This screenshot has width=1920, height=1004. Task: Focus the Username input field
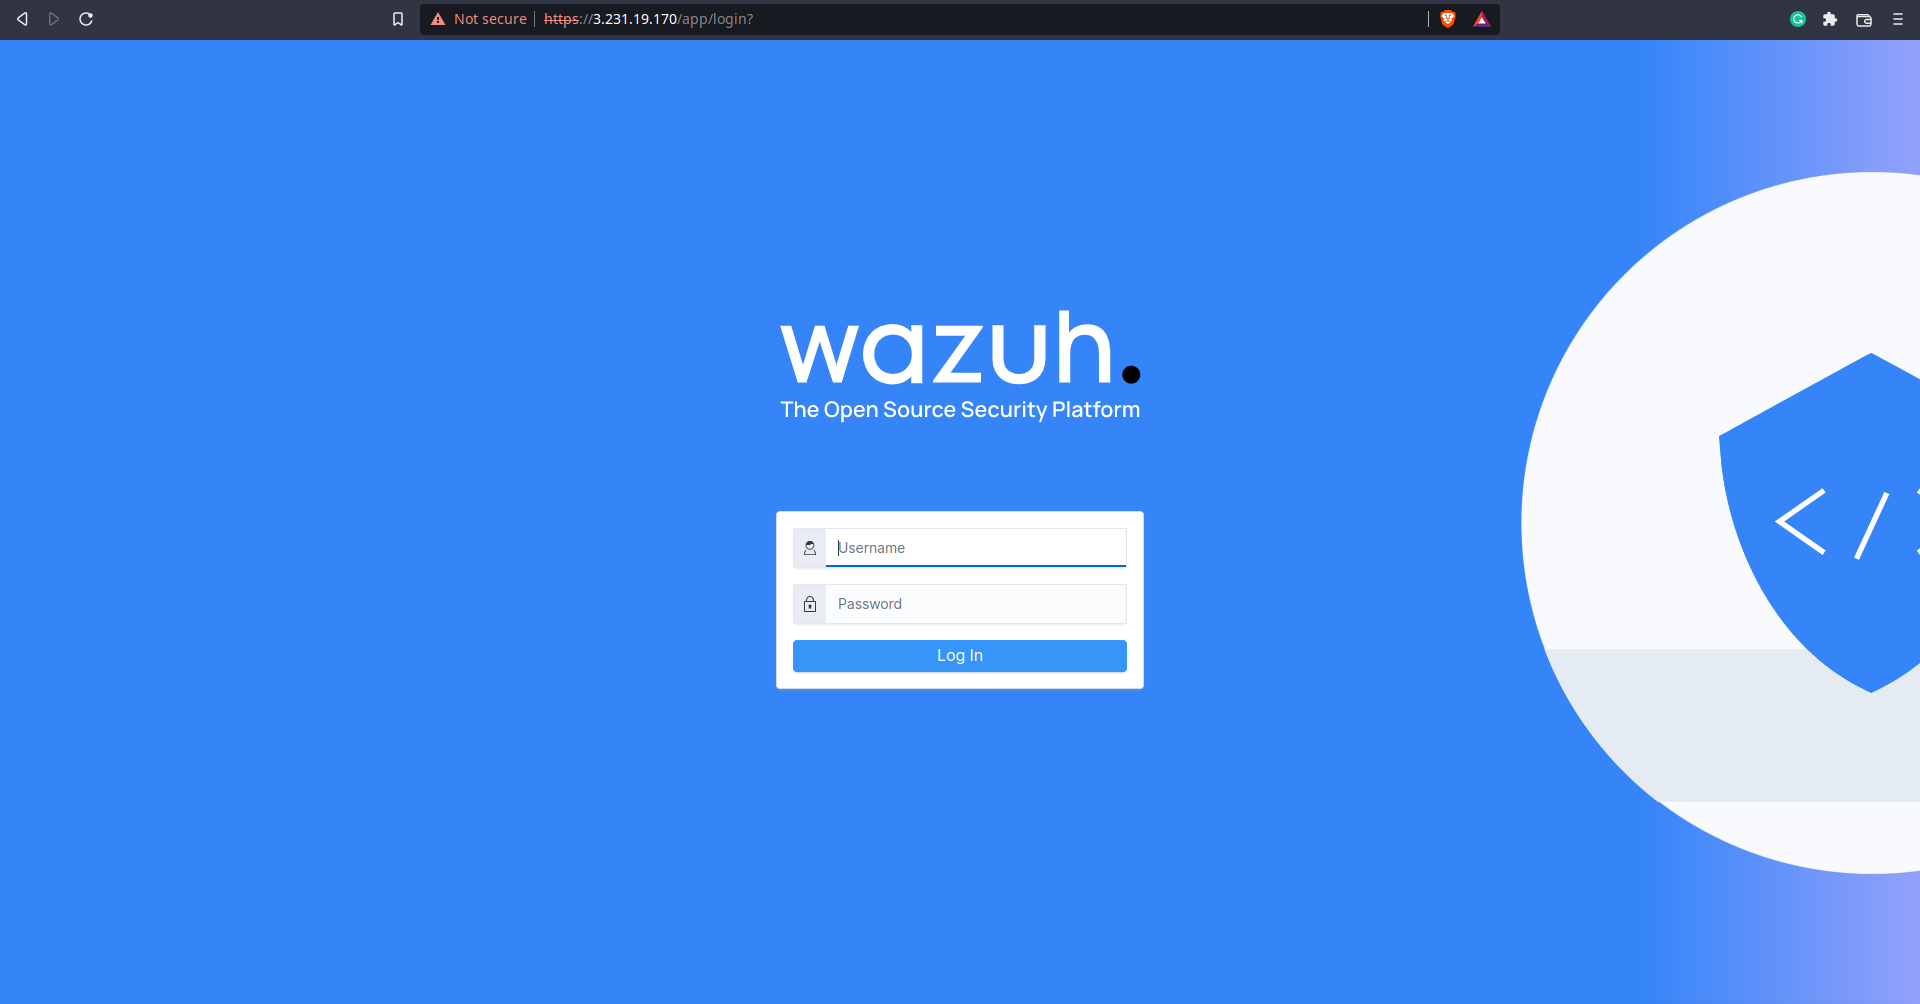click(975, 547)
